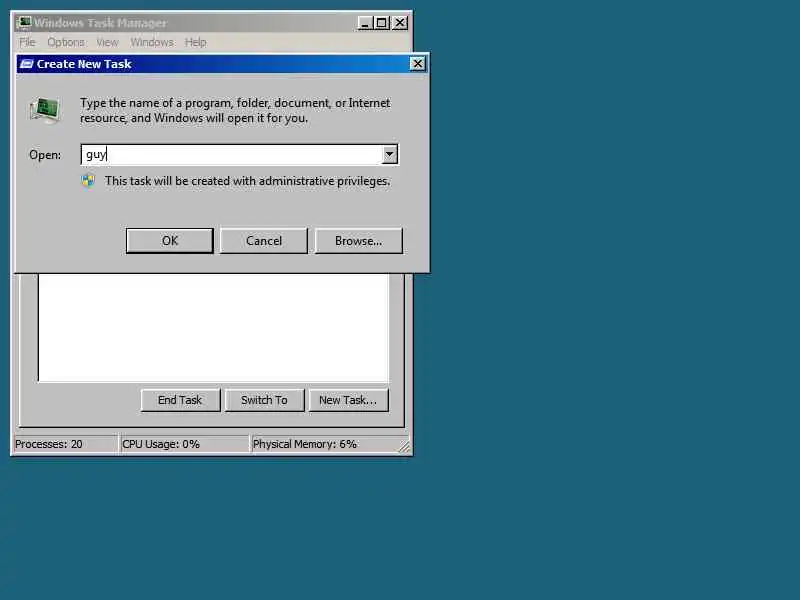Open the Options menu in Task Manager

(x=66, y=42)
